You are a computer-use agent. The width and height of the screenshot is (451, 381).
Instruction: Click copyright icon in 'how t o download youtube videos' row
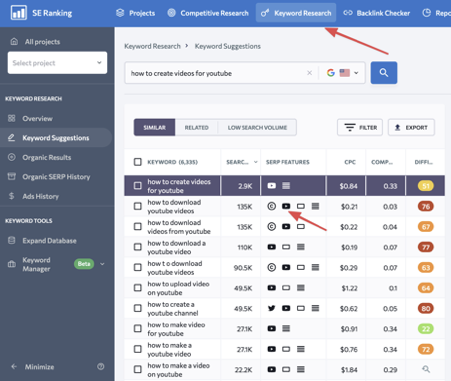pyautogui.click(x=272, y=267)
